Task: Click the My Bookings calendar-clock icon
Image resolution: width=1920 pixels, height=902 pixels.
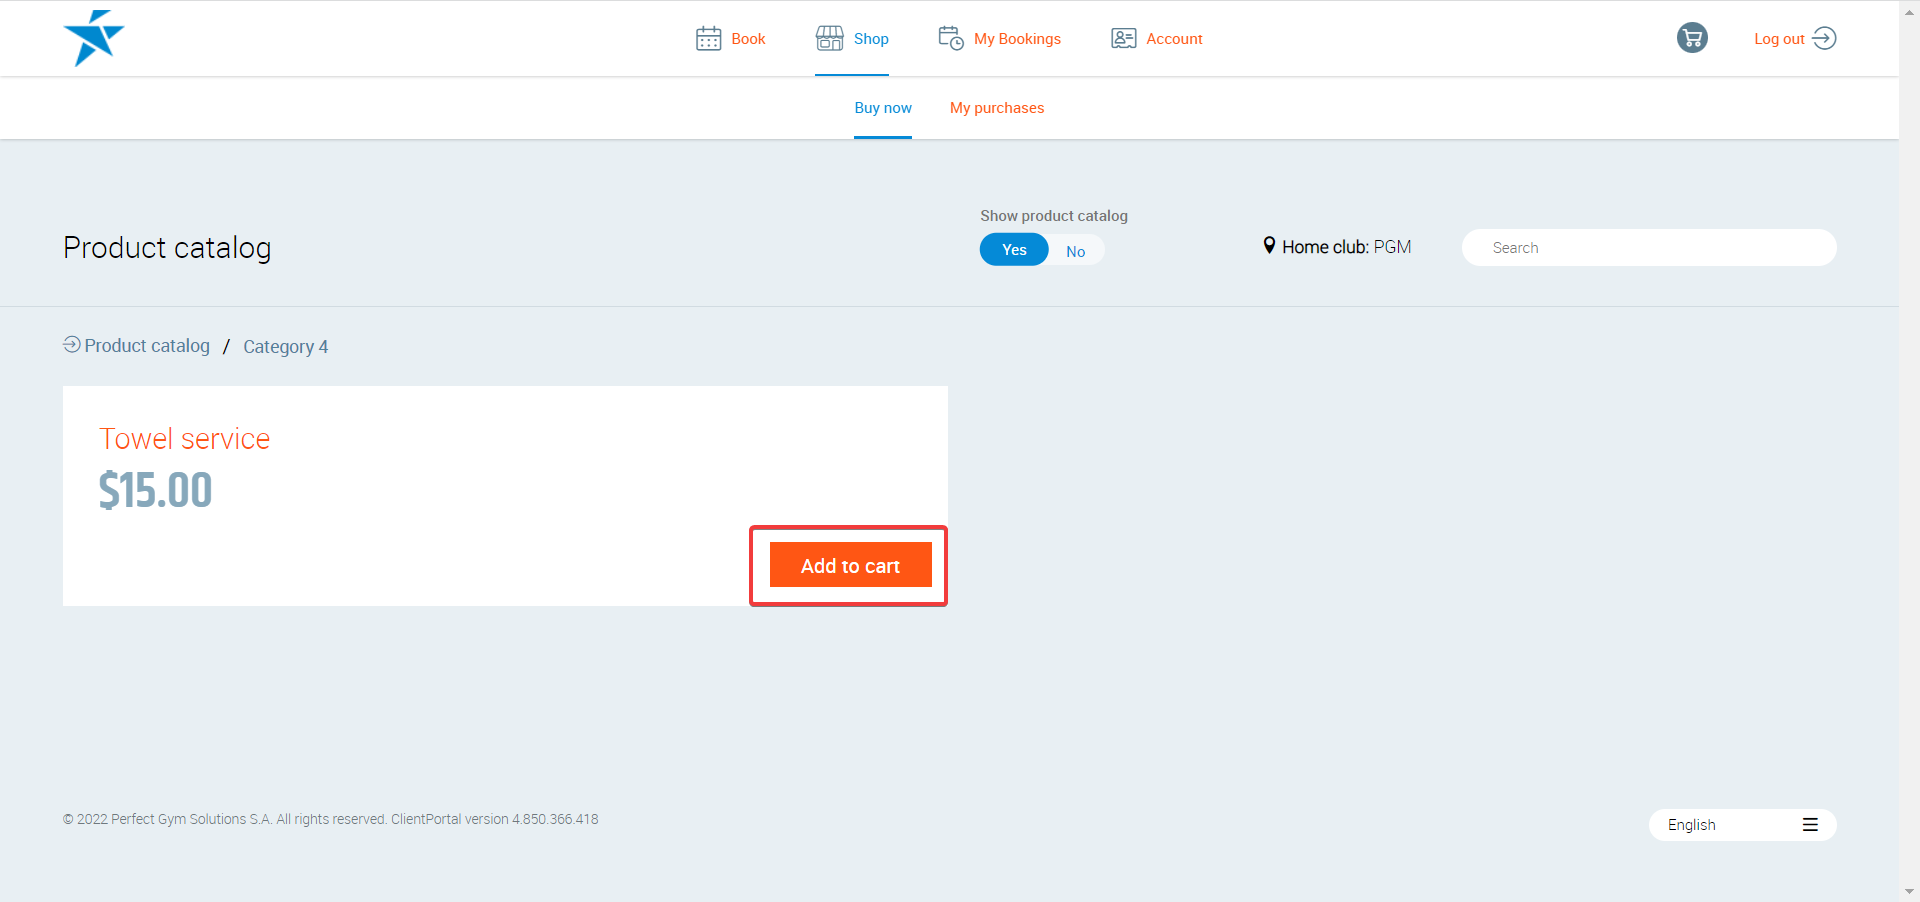Action: coord(950,38)
